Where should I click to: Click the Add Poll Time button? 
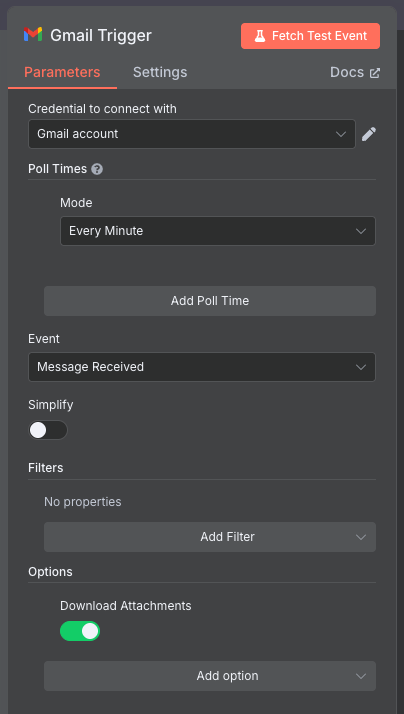210,301
